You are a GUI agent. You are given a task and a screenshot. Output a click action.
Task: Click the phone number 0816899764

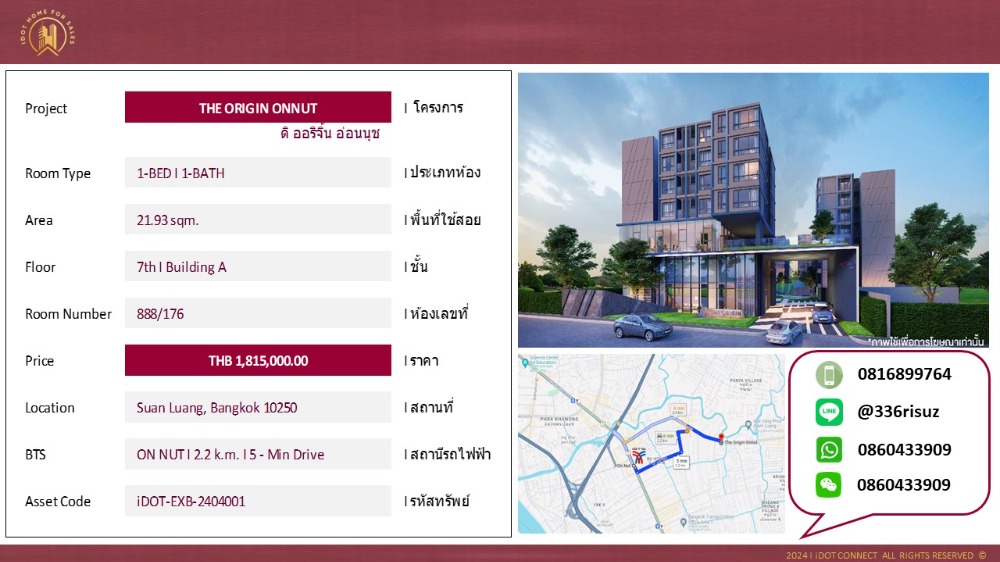click(x=904, y=374)
